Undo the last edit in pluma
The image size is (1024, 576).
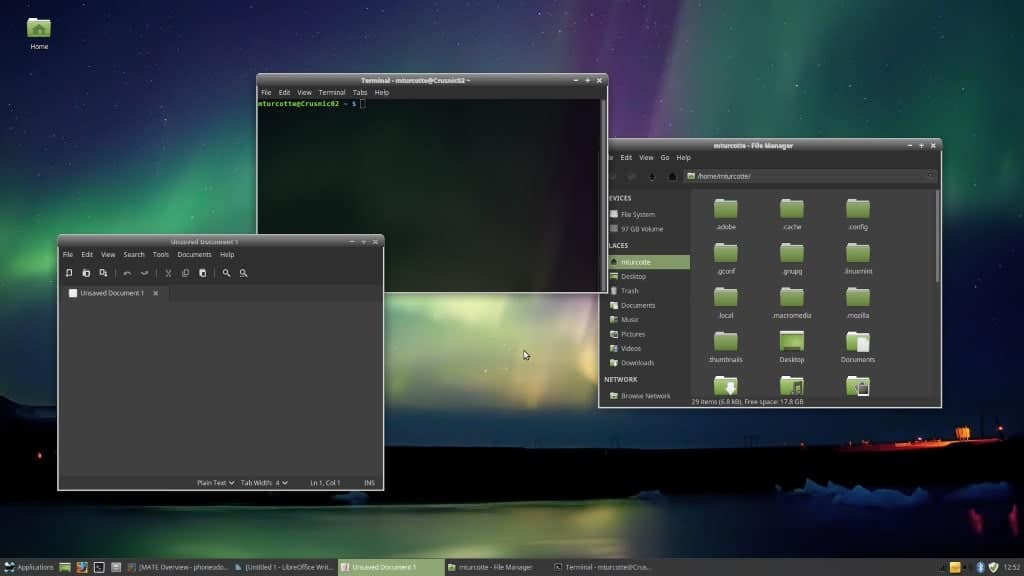(x=127, y=273)
